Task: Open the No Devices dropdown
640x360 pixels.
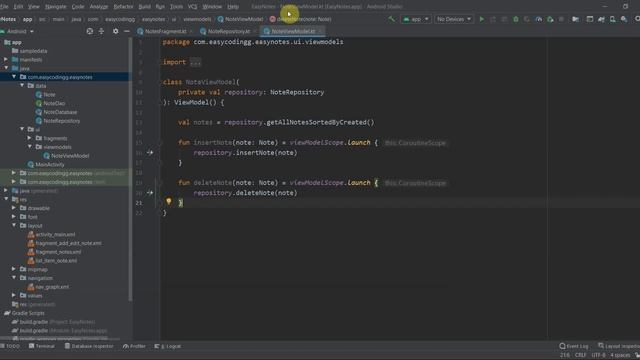Action: (453, 19)
